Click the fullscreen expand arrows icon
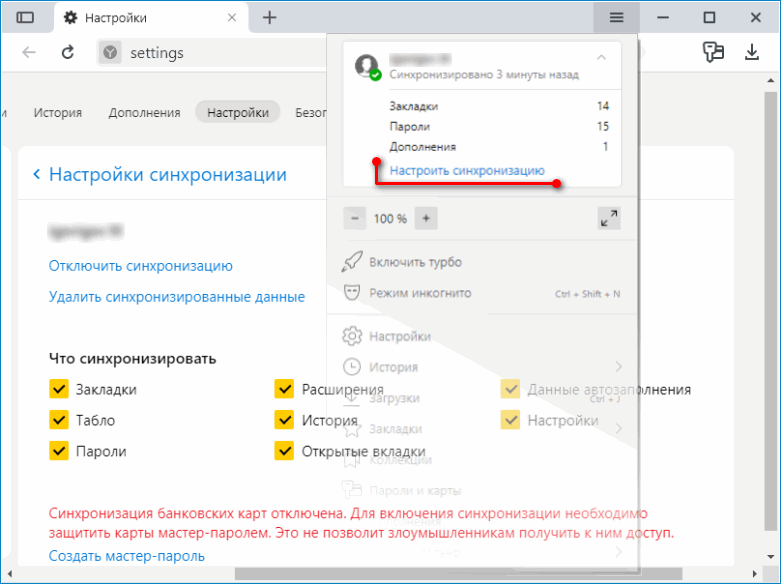Image resolution: width=781 pixels, height=584 pixels. point(607,218)
